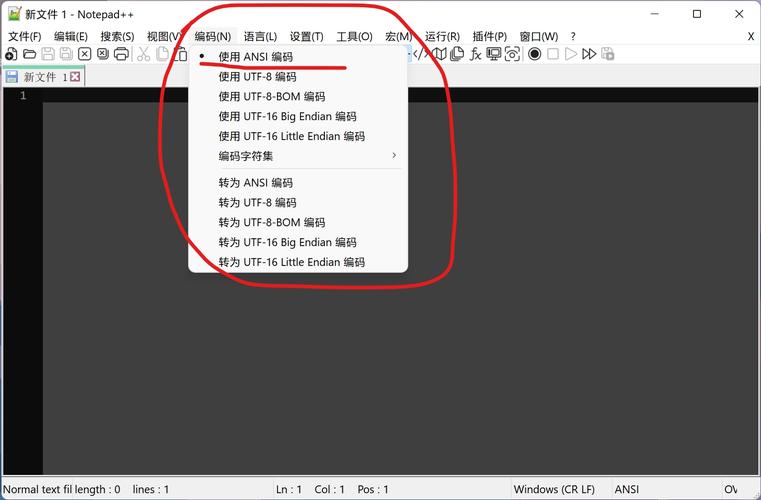Click the Save file toolbar icon

click(x=48, y=54)
